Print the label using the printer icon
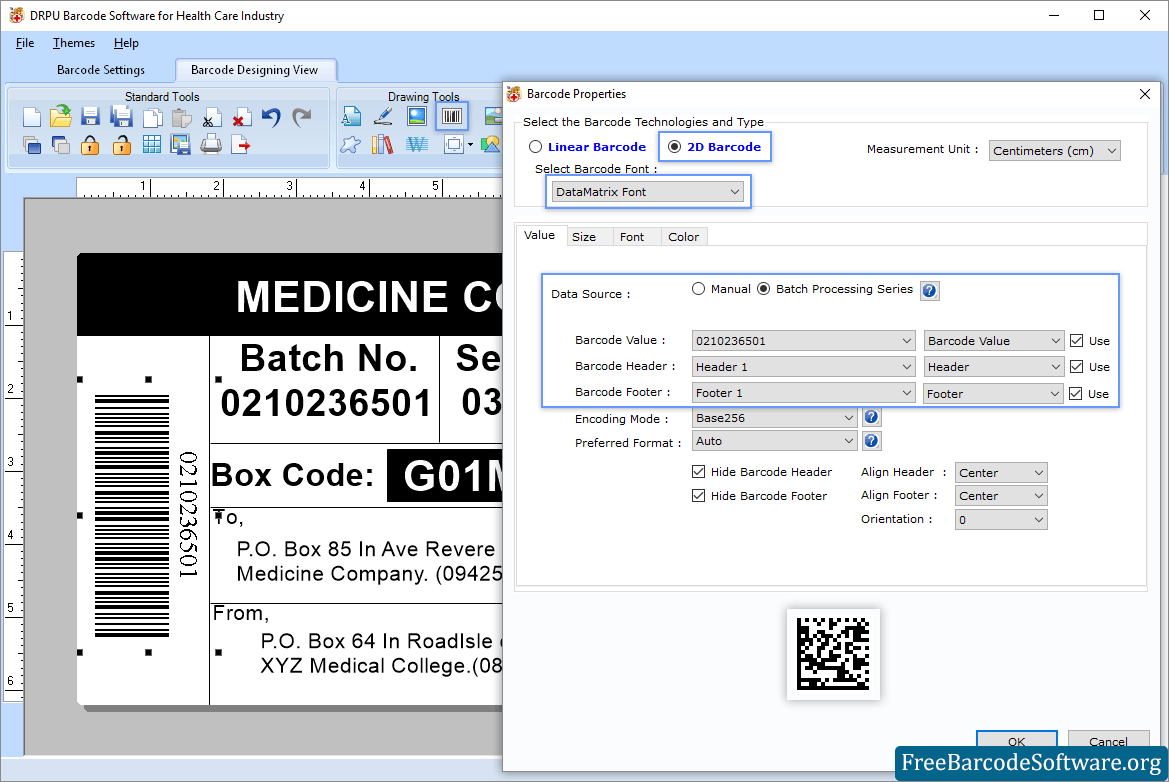 tap(211, 145)
